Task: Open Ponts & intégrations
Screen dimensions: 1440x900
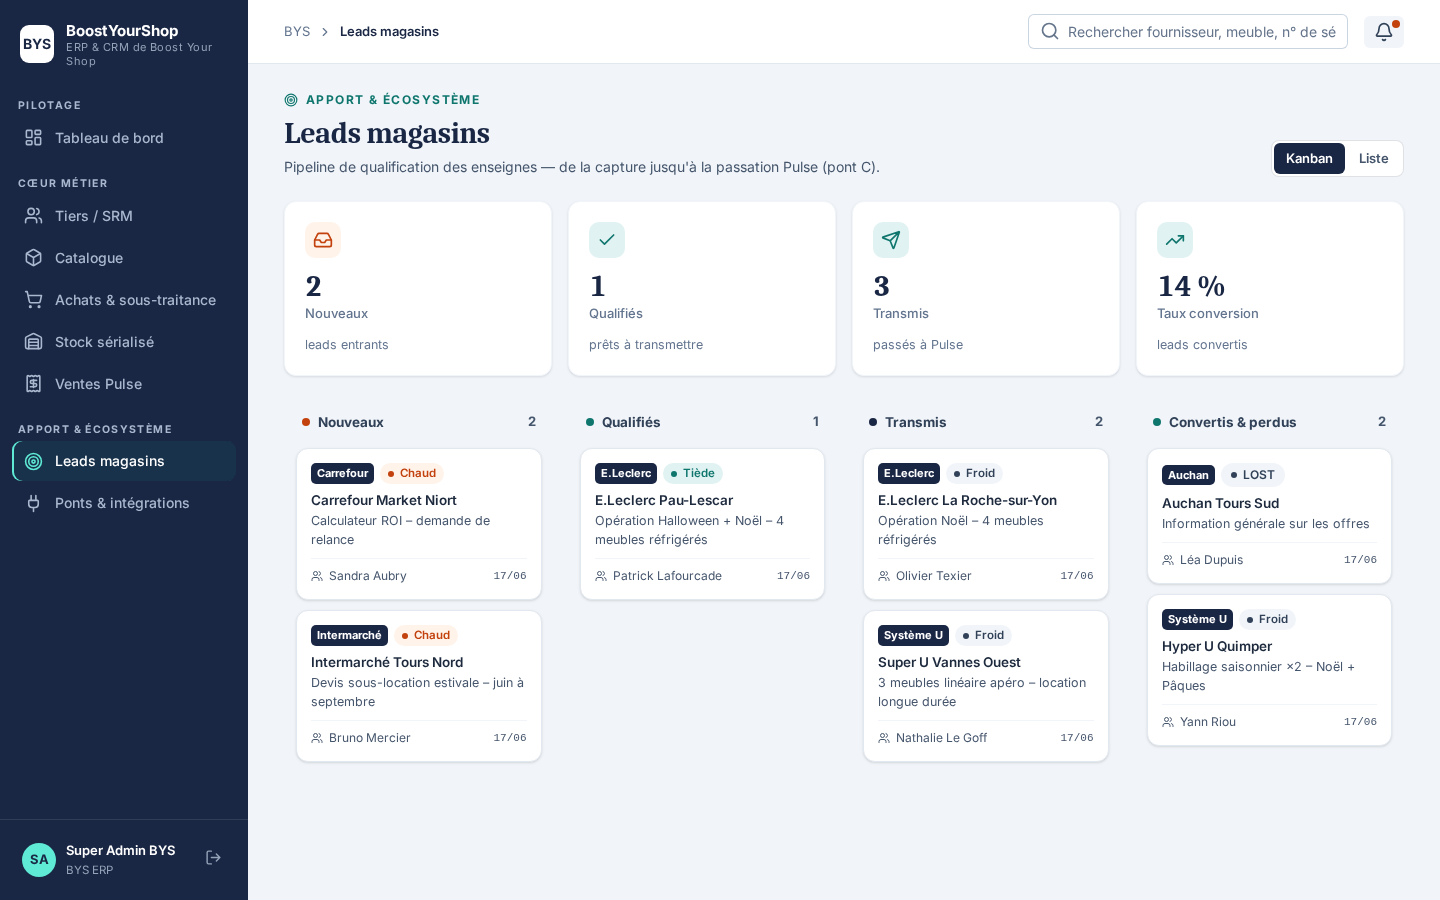Action: [124, 503]
